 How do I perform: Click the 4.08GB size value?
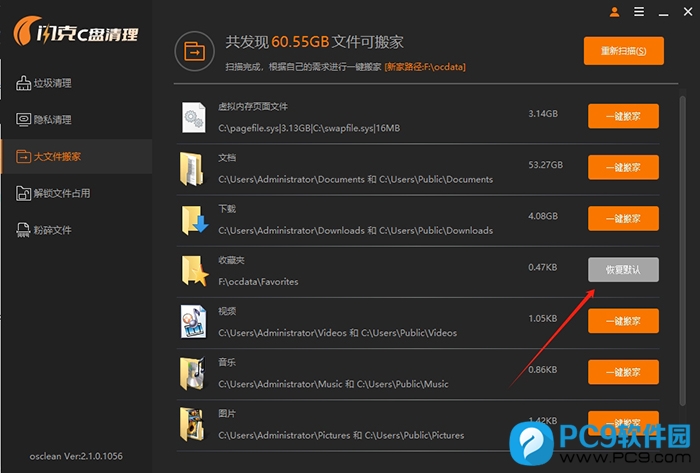pyautogui.click(x=543, y=216)
